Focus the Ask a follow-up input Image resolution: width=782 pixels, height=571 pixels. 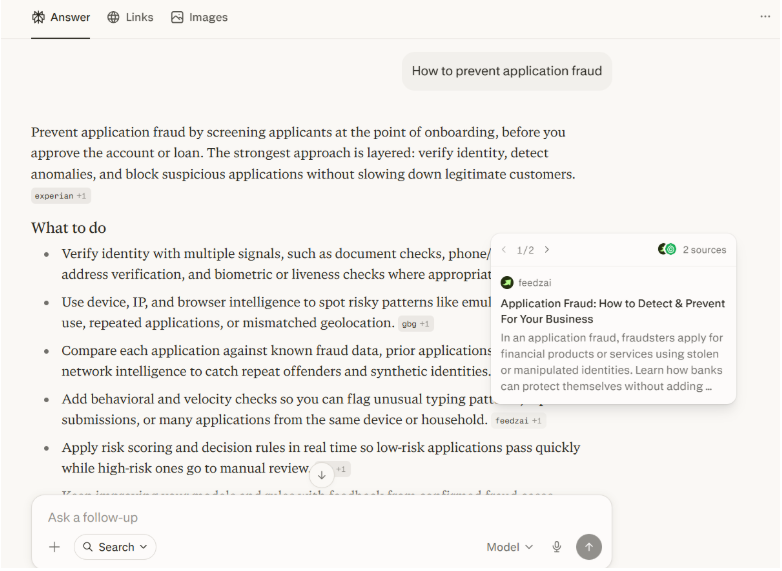point(322,518)
